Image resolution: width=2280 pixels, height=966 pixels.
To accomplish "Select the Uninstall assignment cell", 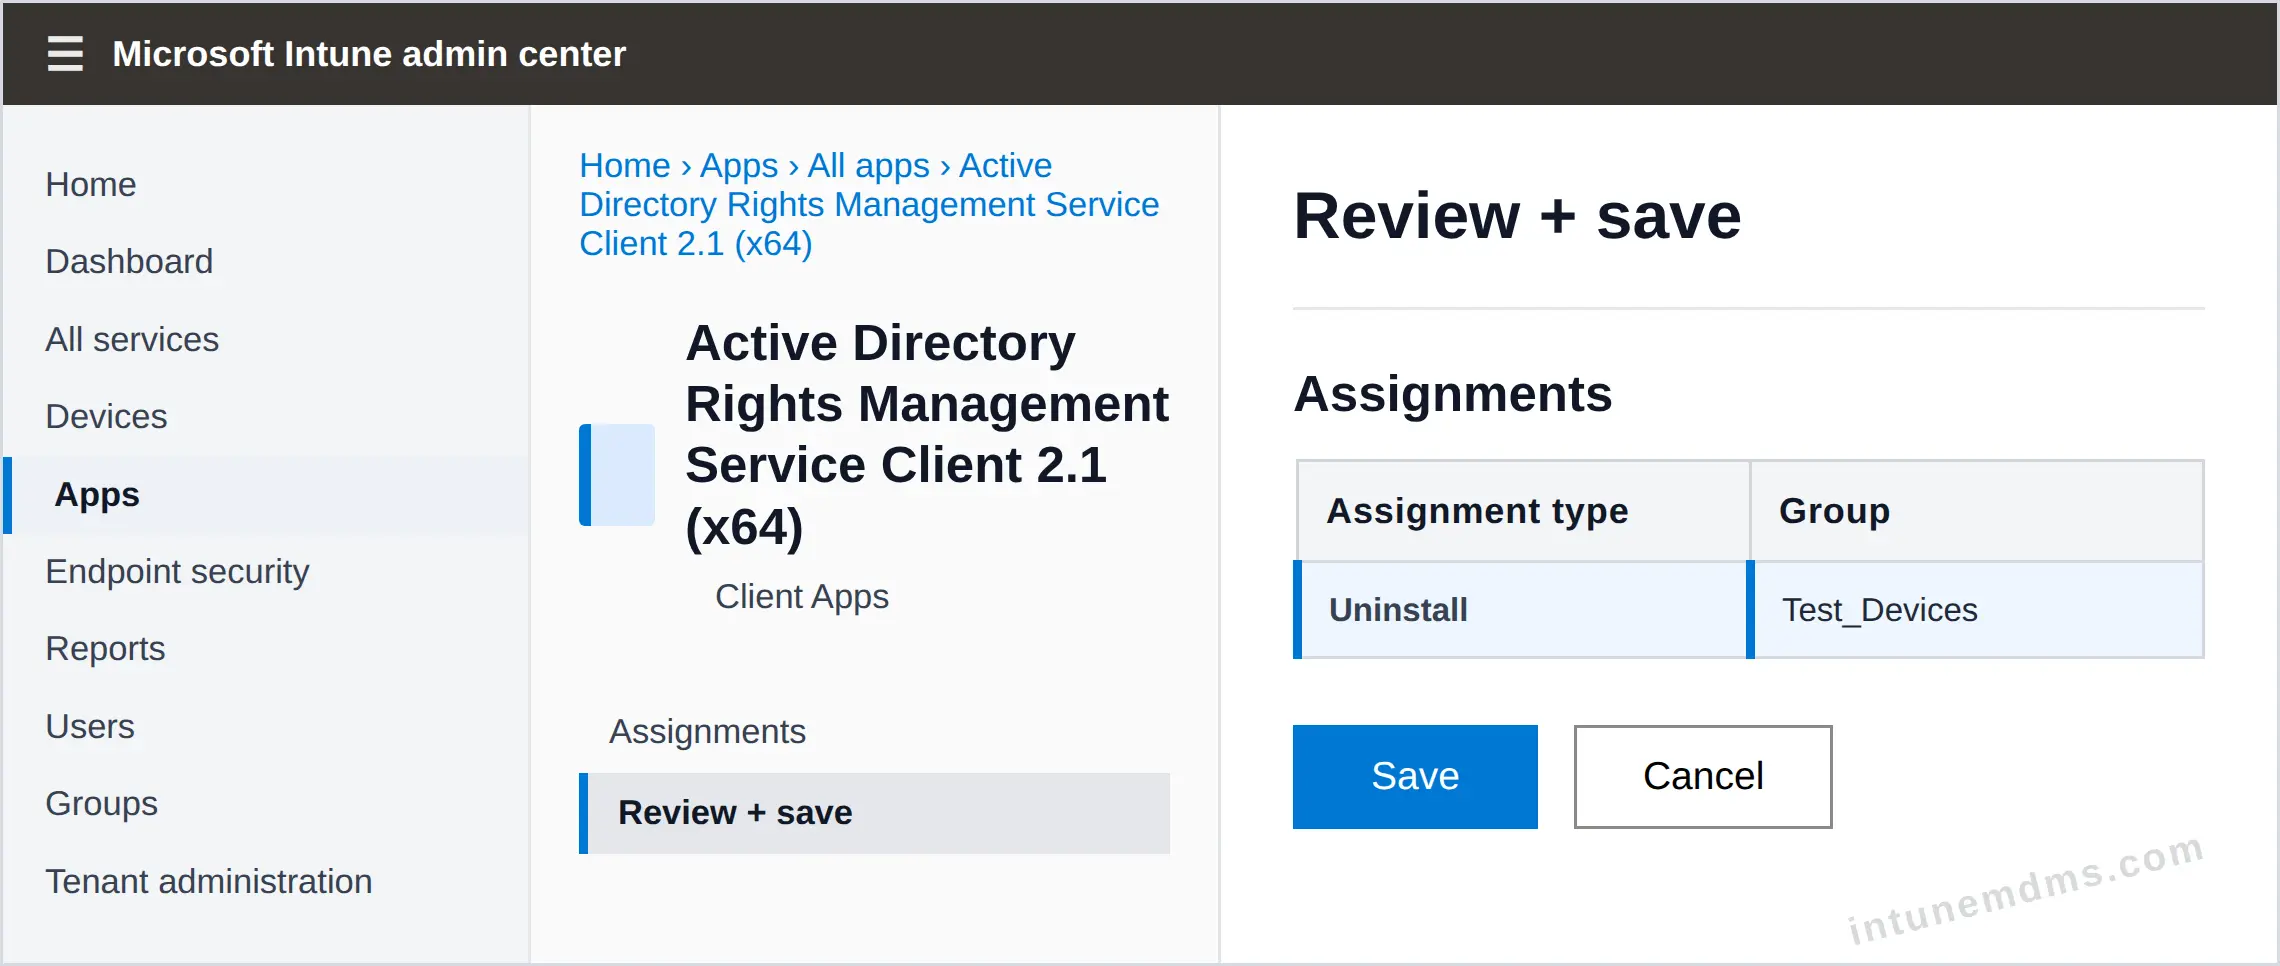I will click(1522, 610).
